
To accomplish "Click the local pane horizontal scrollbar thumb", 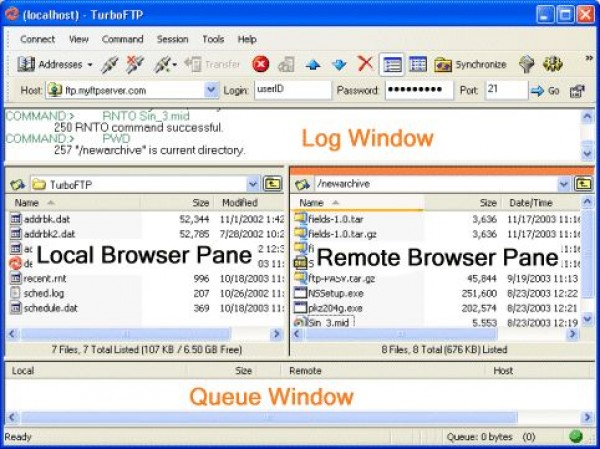I will tap(126, 334).
